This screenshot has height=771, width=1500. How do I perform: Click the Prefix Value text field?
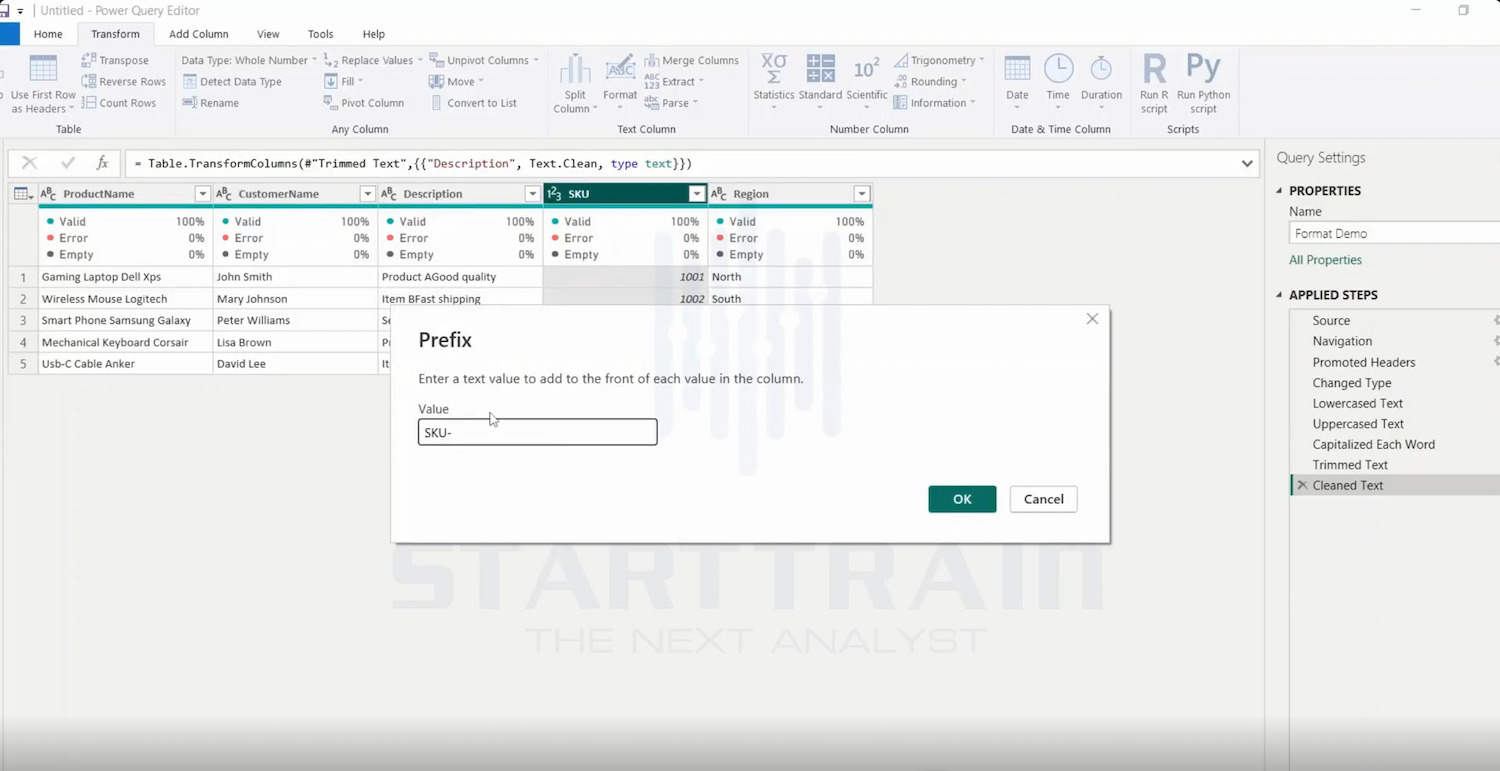pyautogui.click(x=538, y=432)
